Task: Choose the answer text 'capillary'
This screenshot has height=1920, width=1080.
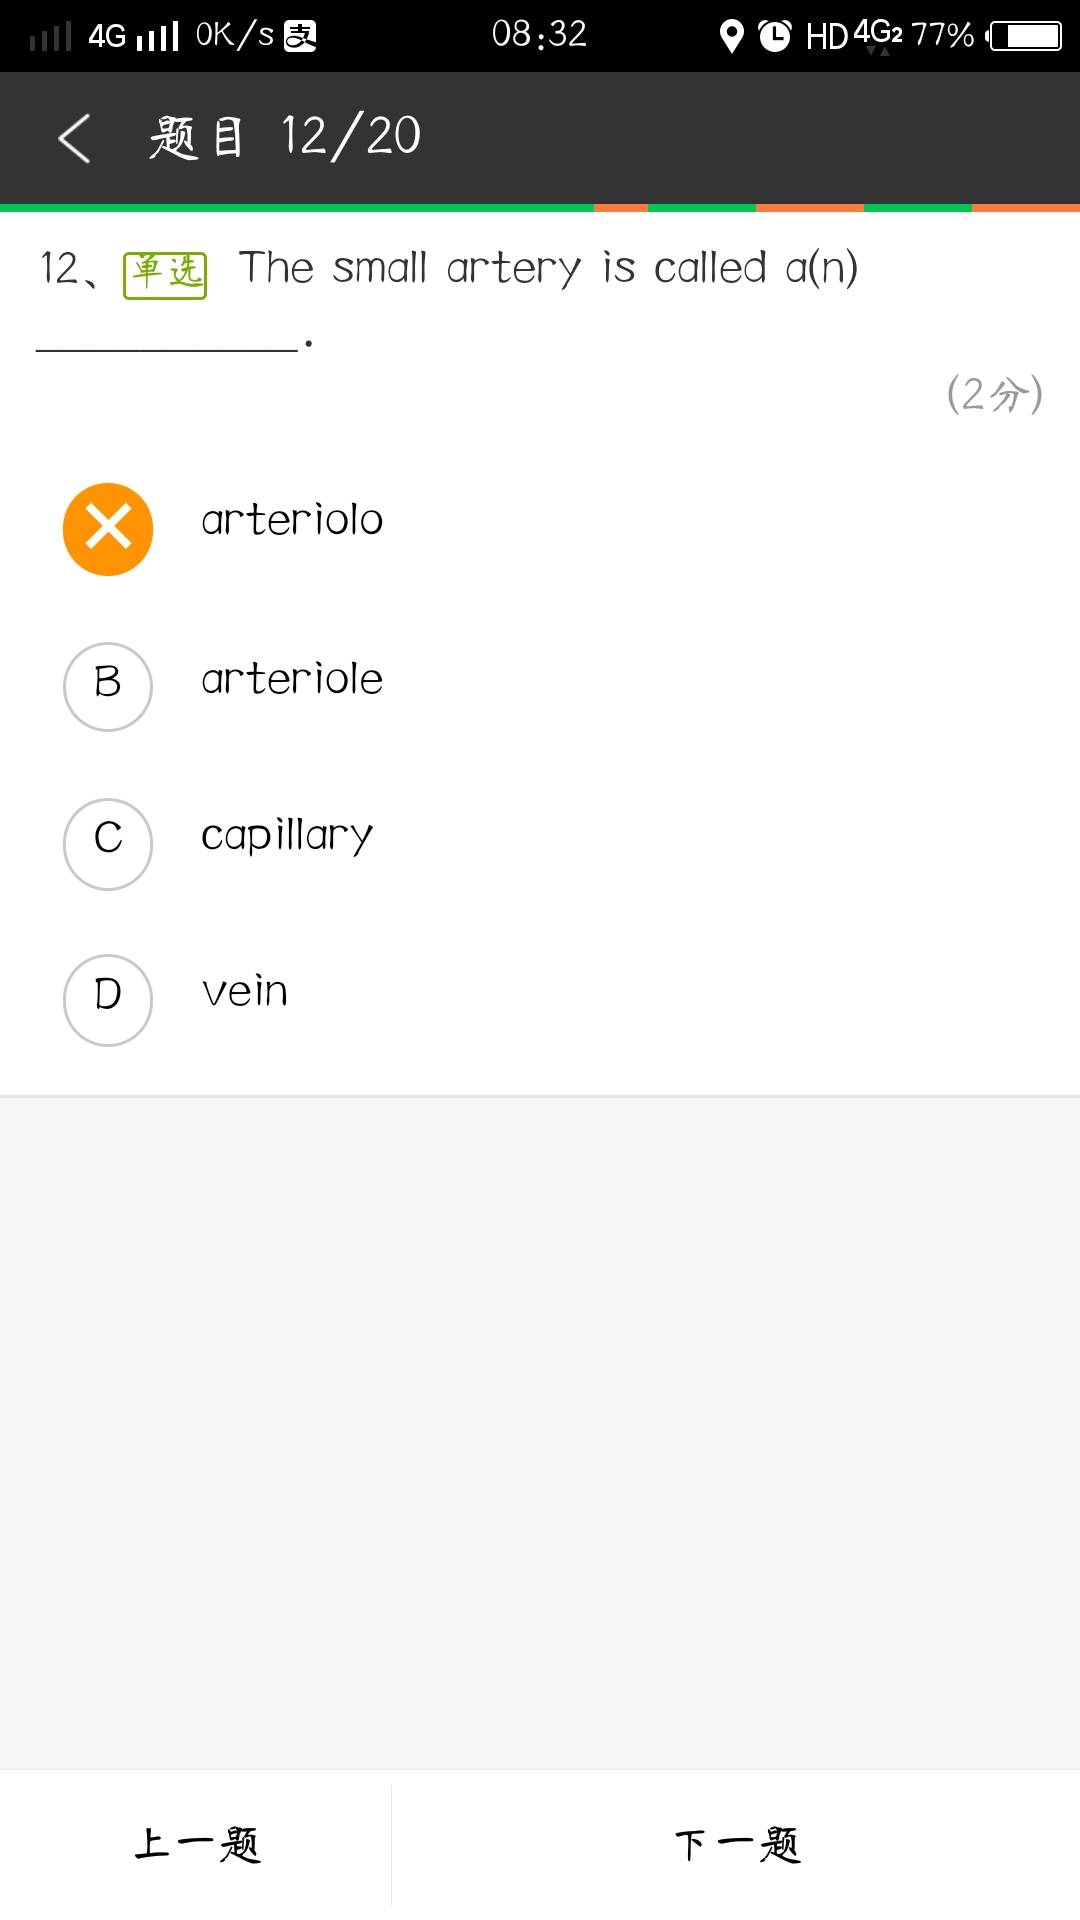Action: [x=287, y=836]
